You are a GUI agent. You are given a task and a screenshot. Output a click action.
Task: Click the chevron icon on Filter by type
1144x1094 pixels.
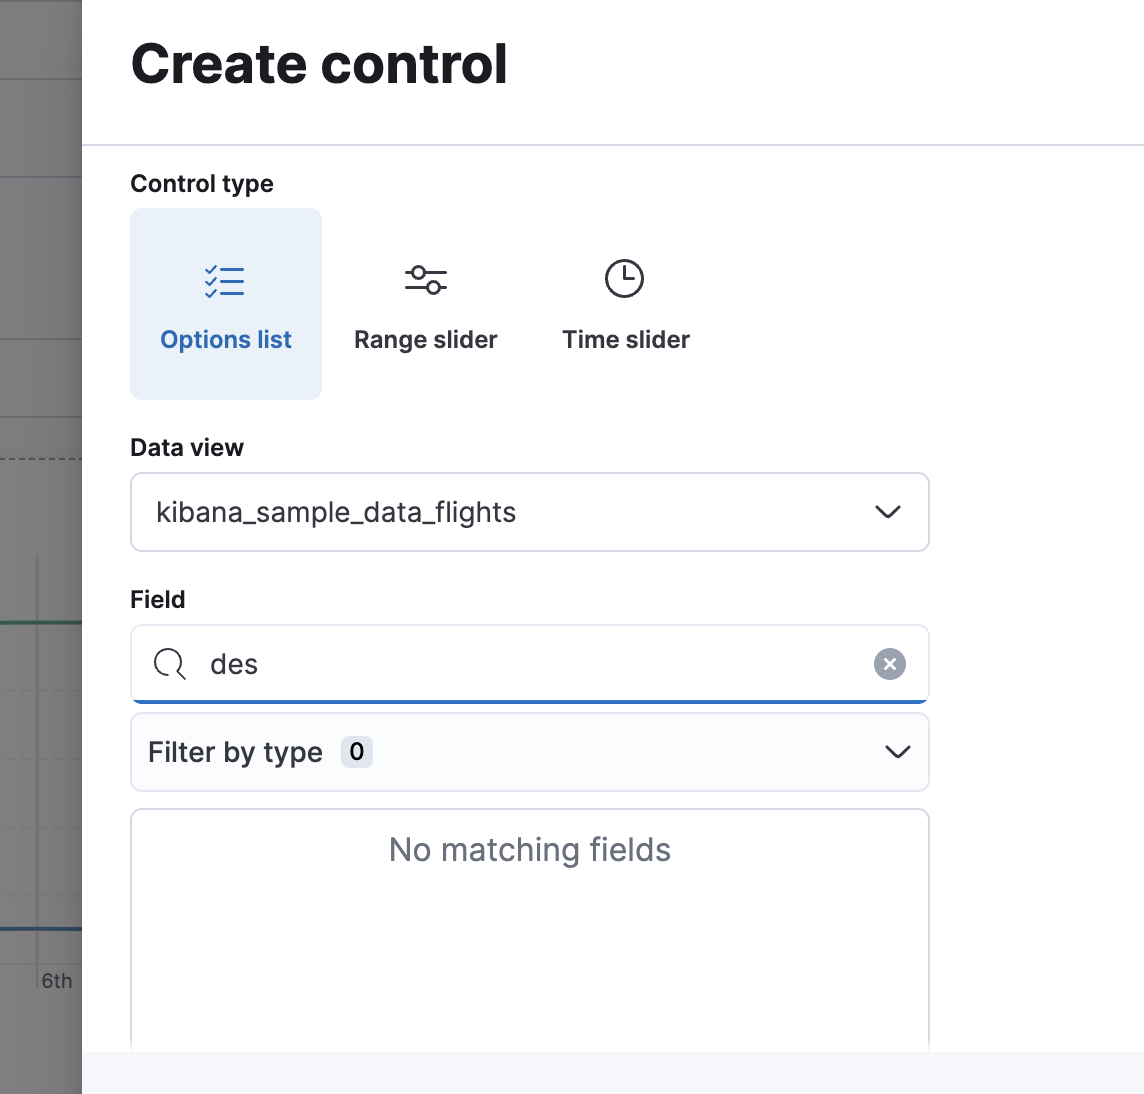[x=897, y=752]
